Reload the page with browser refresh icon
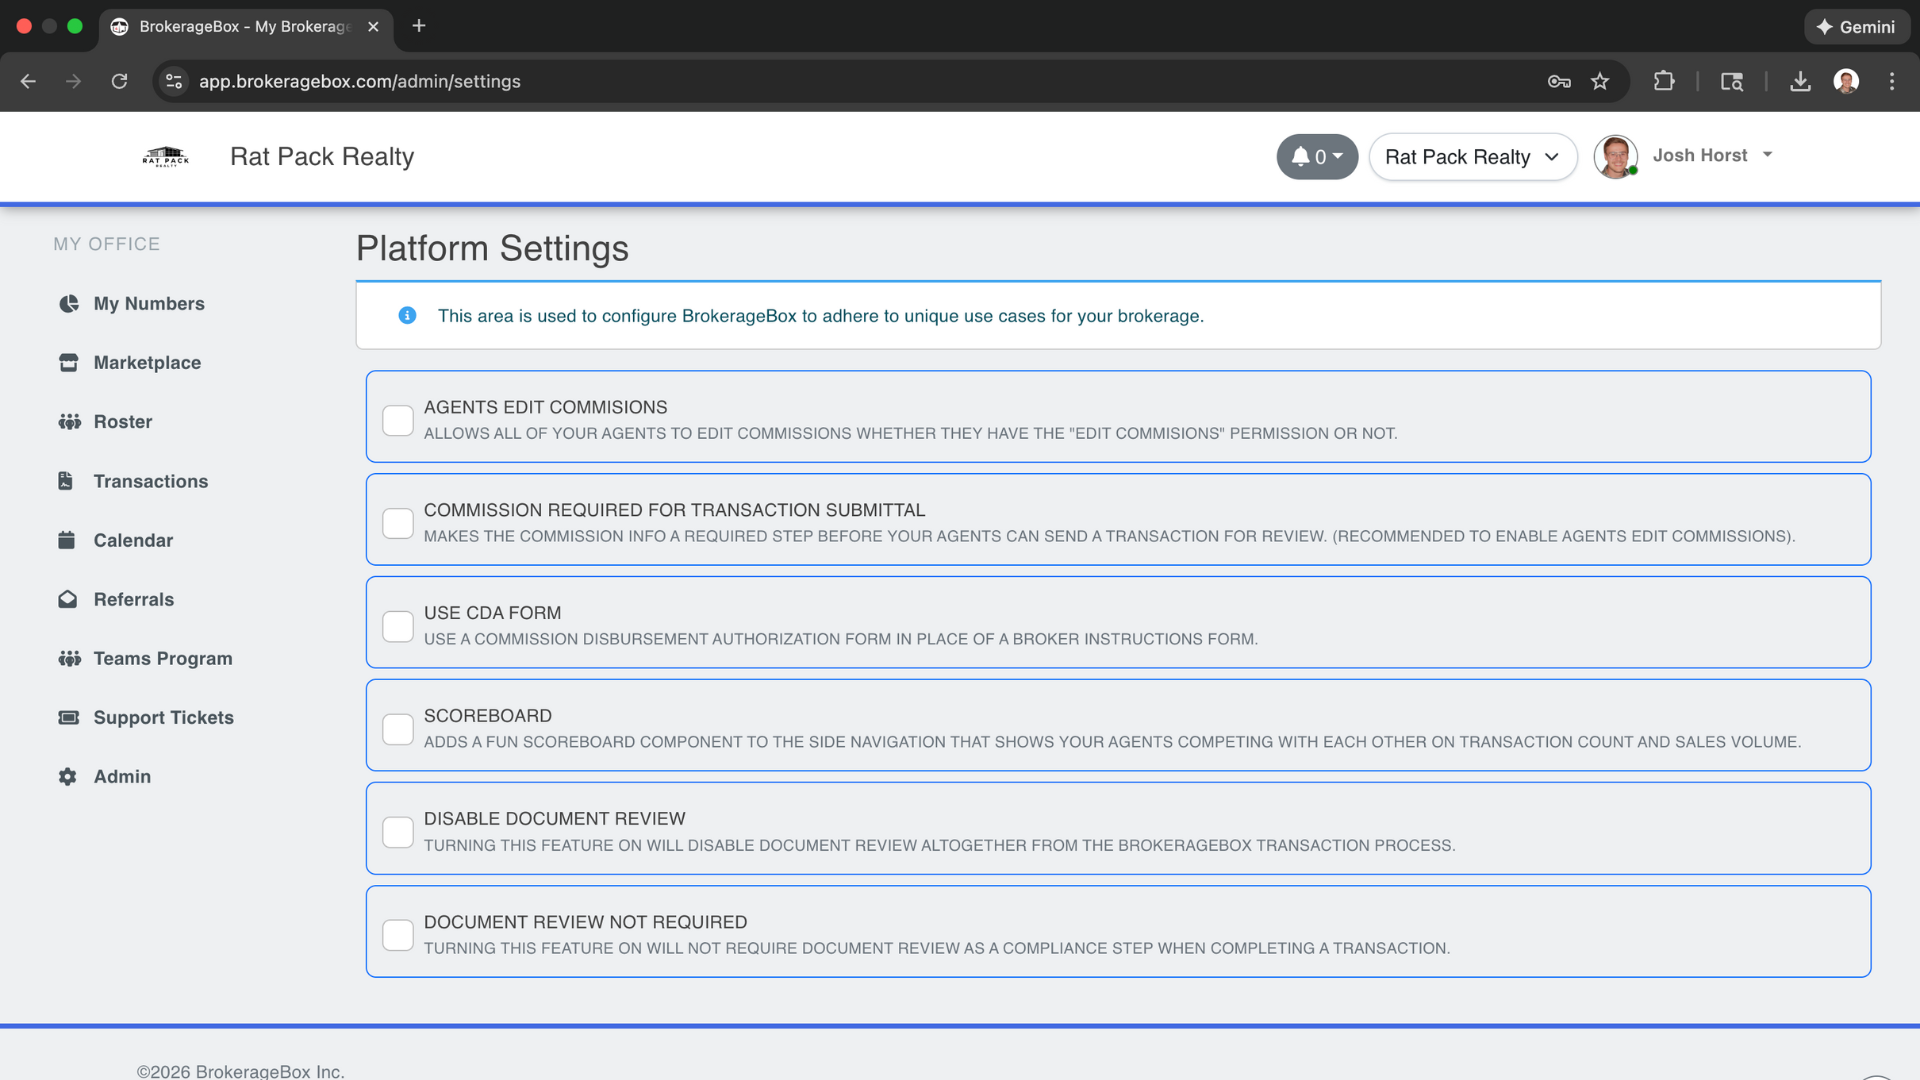Image resolution: width=1920 pixels, height=1080 pixels. coord(119,81)
